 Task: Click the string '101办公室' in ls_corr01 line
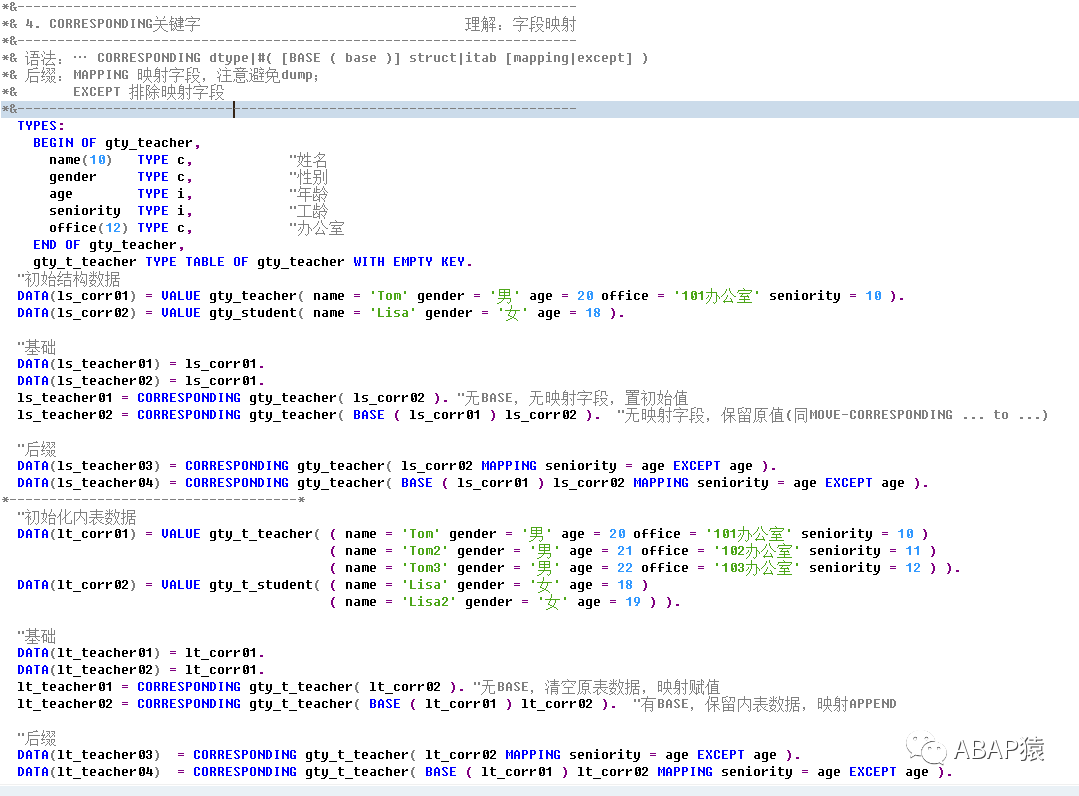[716, 296]
